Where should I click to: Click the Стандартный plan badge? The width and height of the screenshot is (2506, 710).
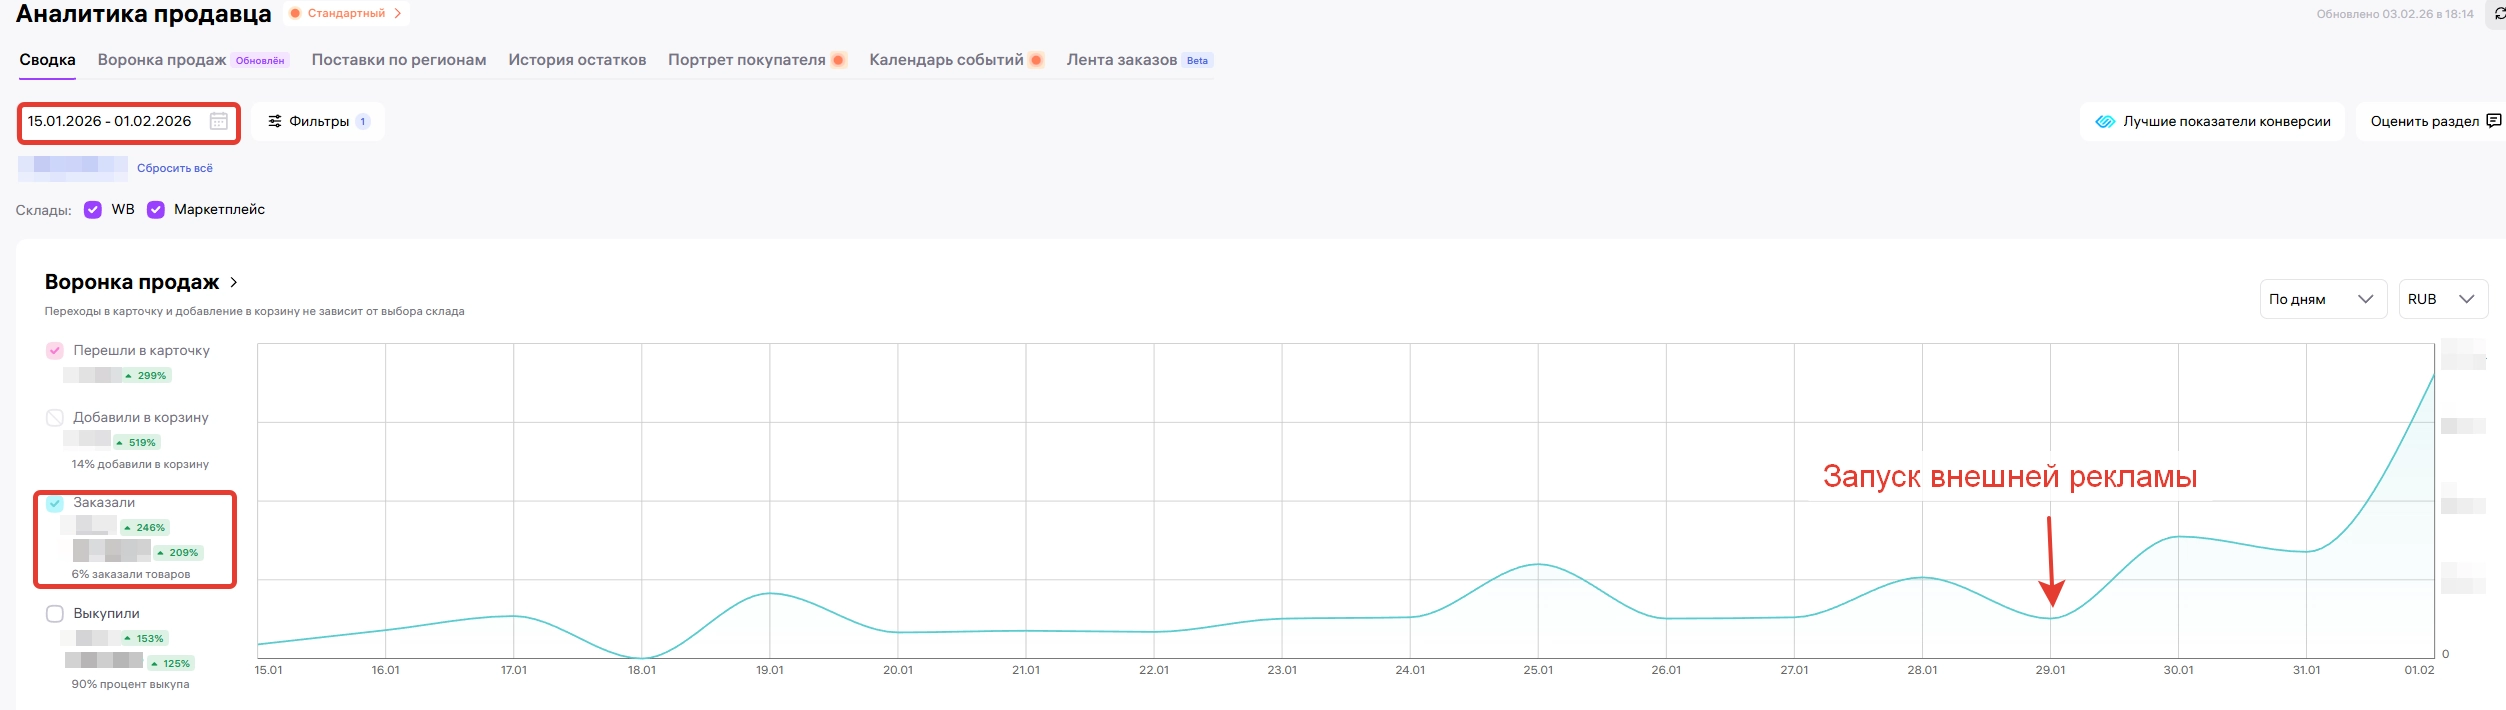pos(346,14)
